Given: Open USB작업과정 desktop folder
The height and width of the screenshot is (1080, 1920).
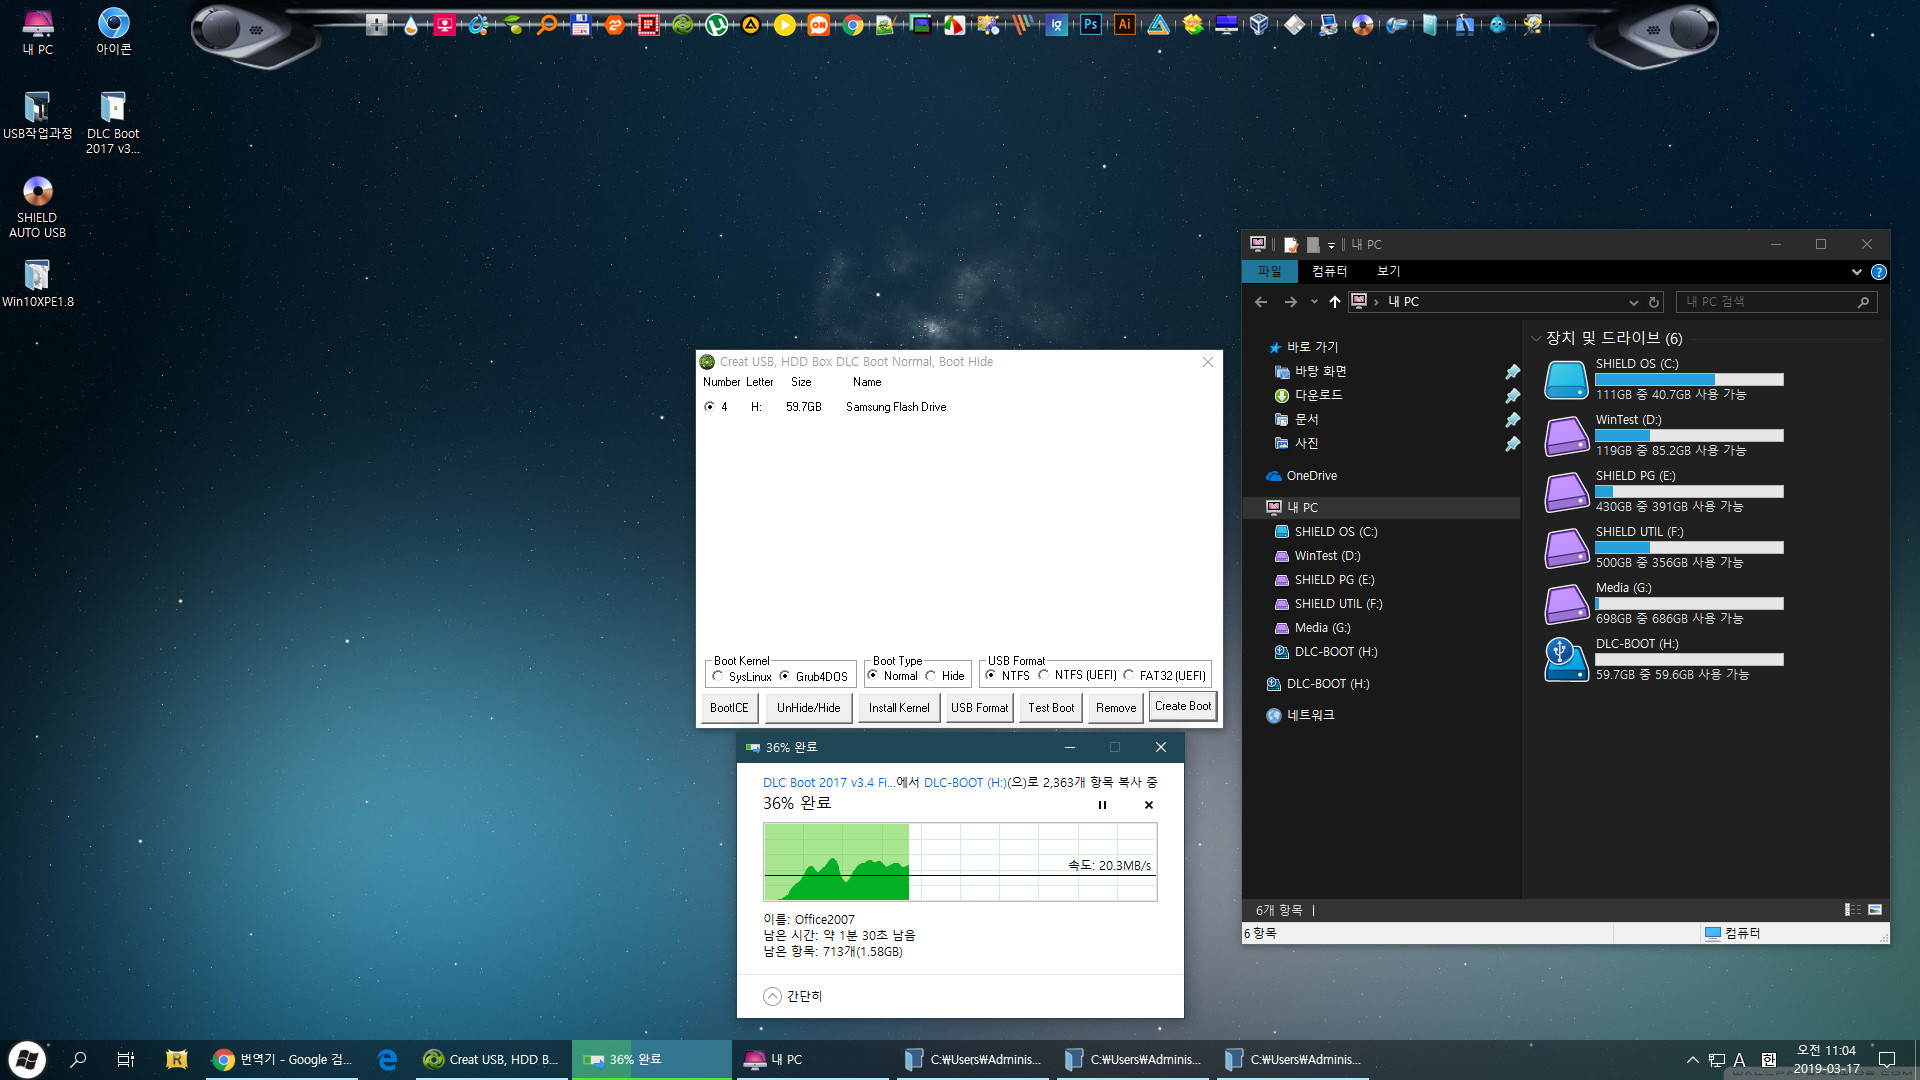Looking at the screenshot, I should [37, 115].
